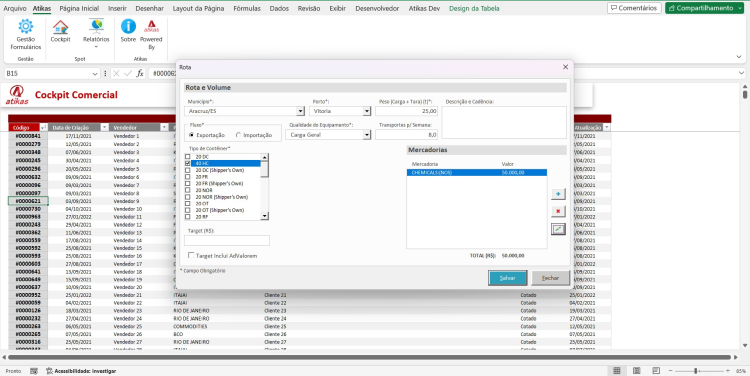Click the Fechar button
Screen dimensions: 750x376
pos(551,278)
